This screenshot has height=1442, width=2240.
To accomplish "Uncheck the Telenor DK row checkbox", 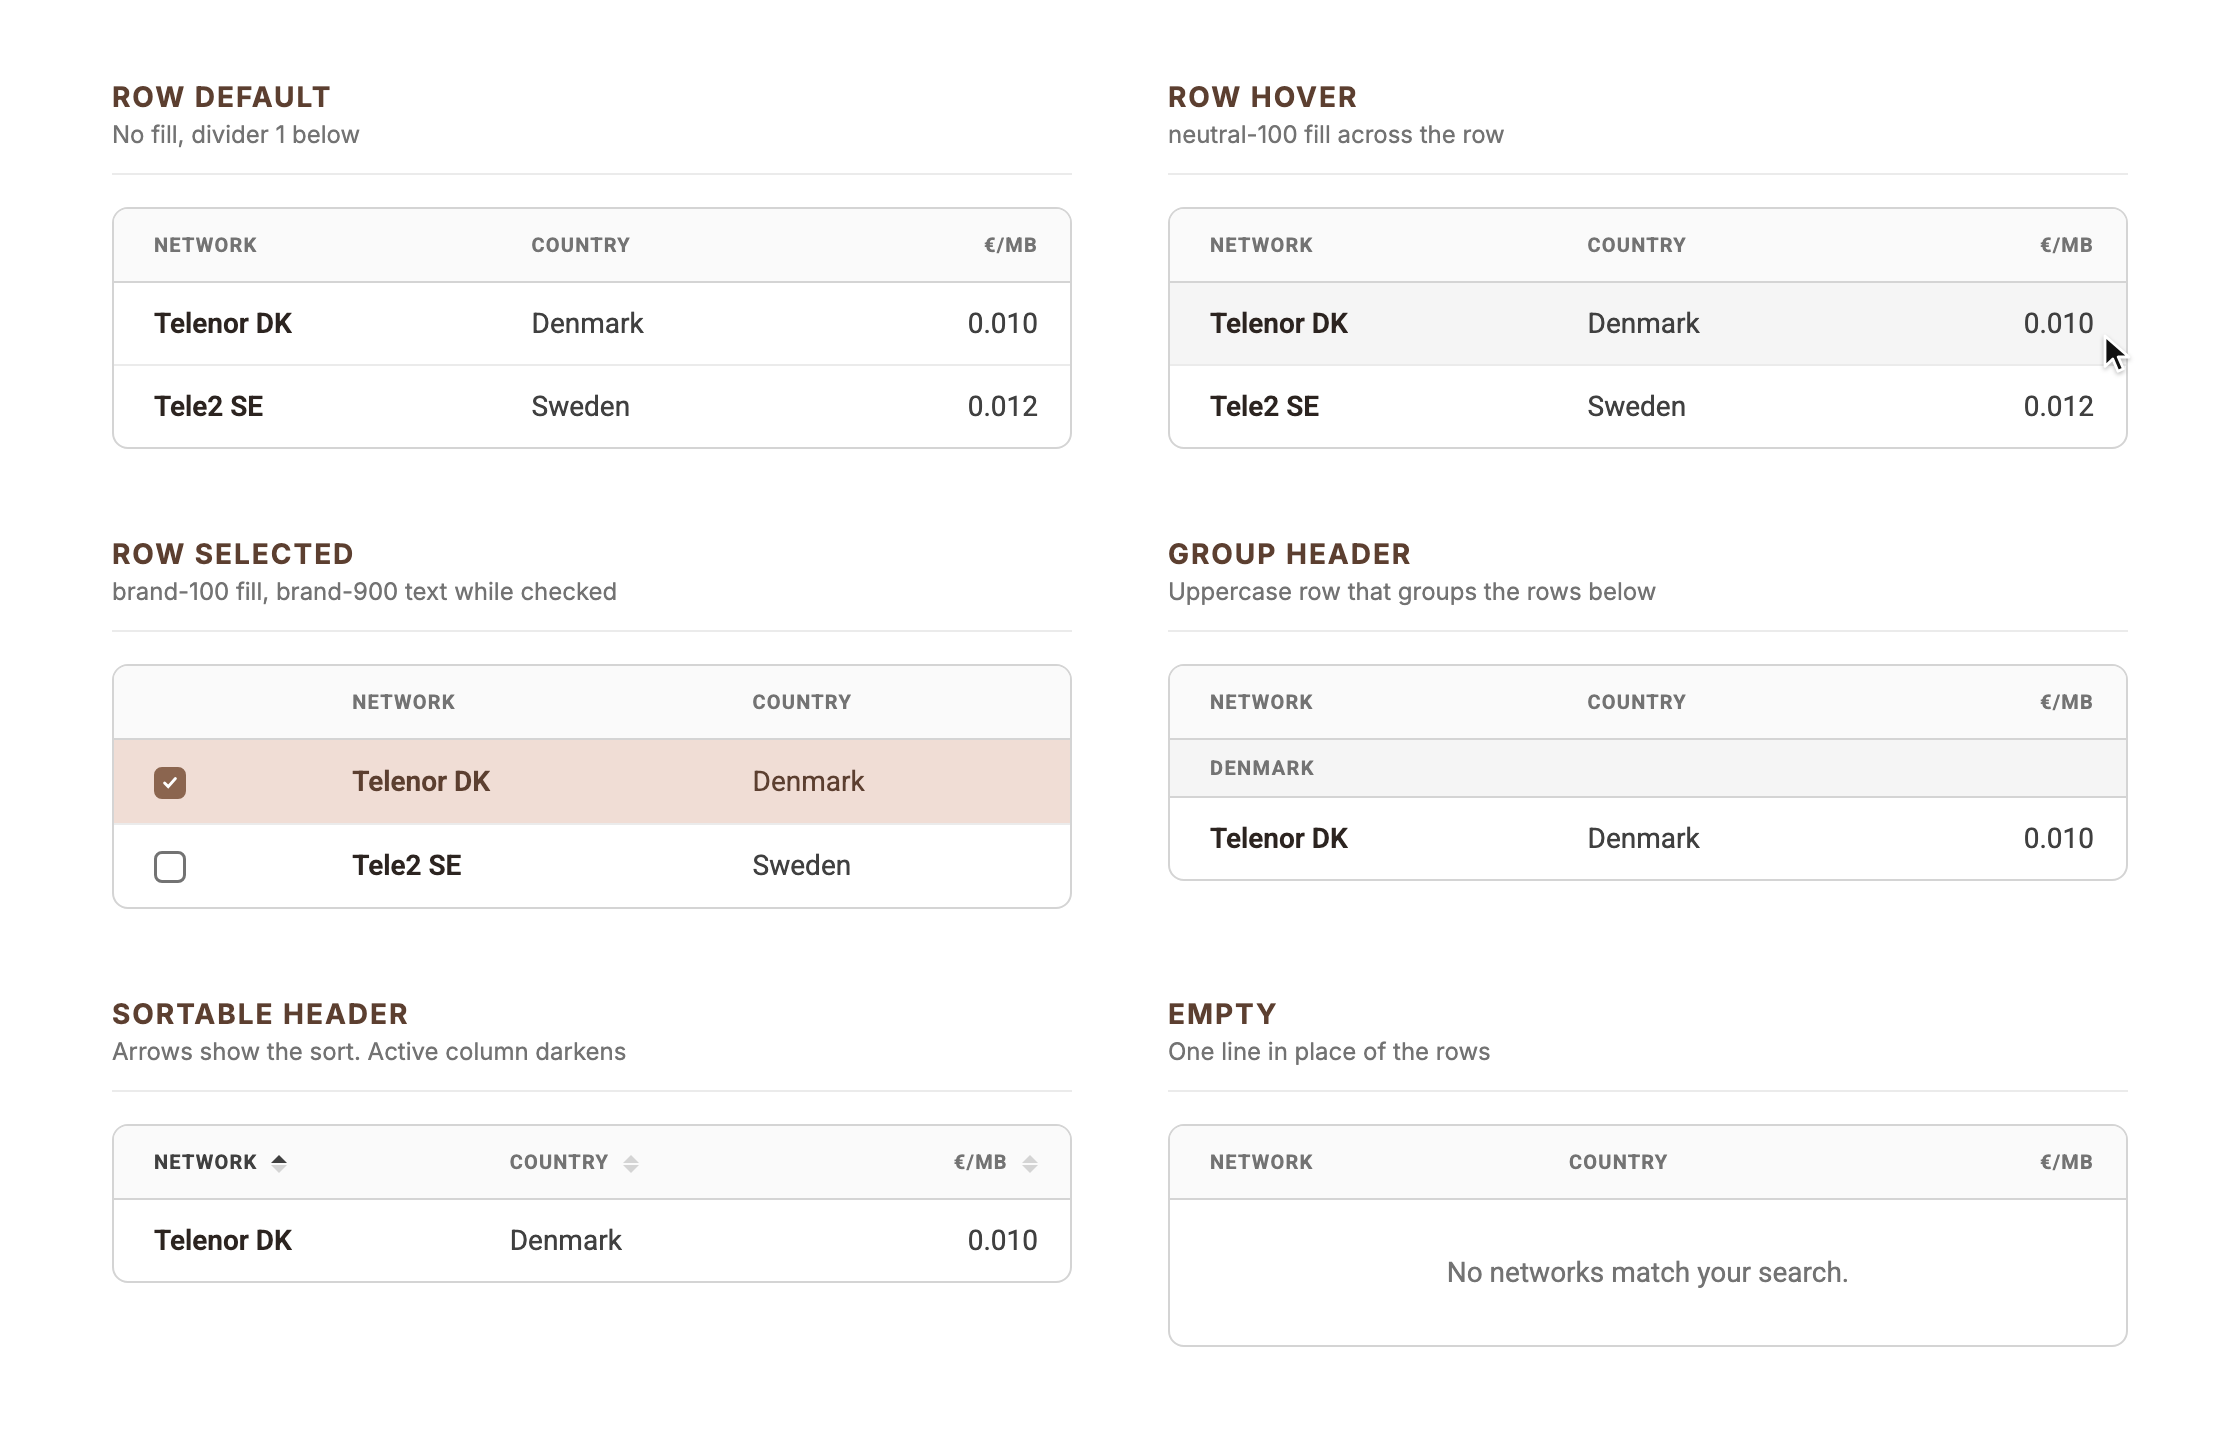I will click(x=170, y=782).
